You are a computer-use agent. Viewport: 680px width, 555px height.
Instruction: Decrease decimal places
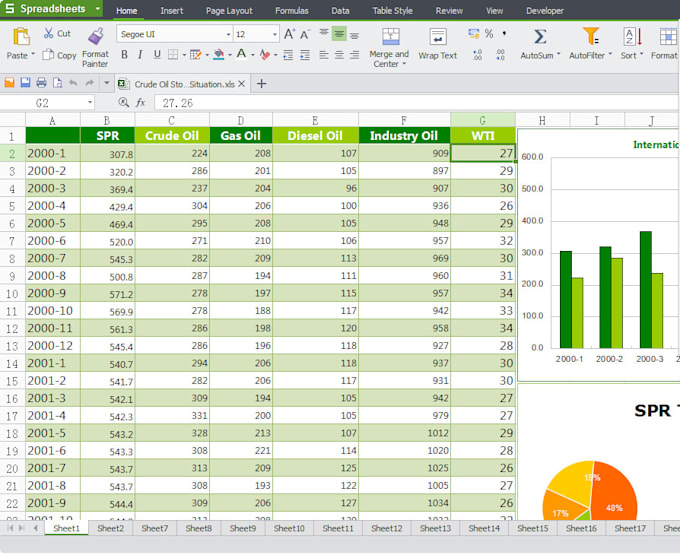500,55
